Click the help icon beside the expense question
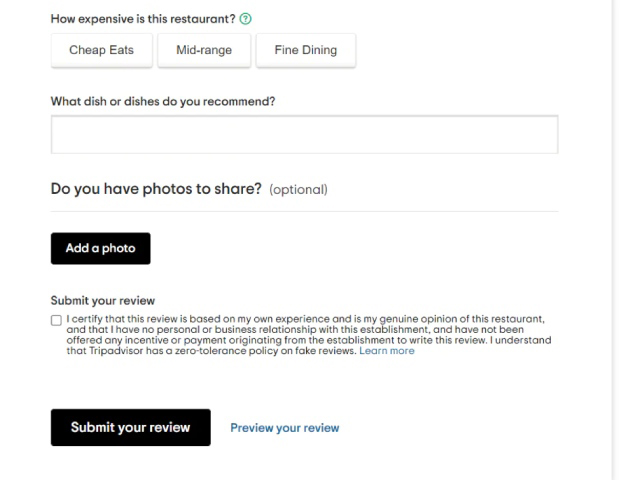The image size is (640, 480). coord(246,19)
